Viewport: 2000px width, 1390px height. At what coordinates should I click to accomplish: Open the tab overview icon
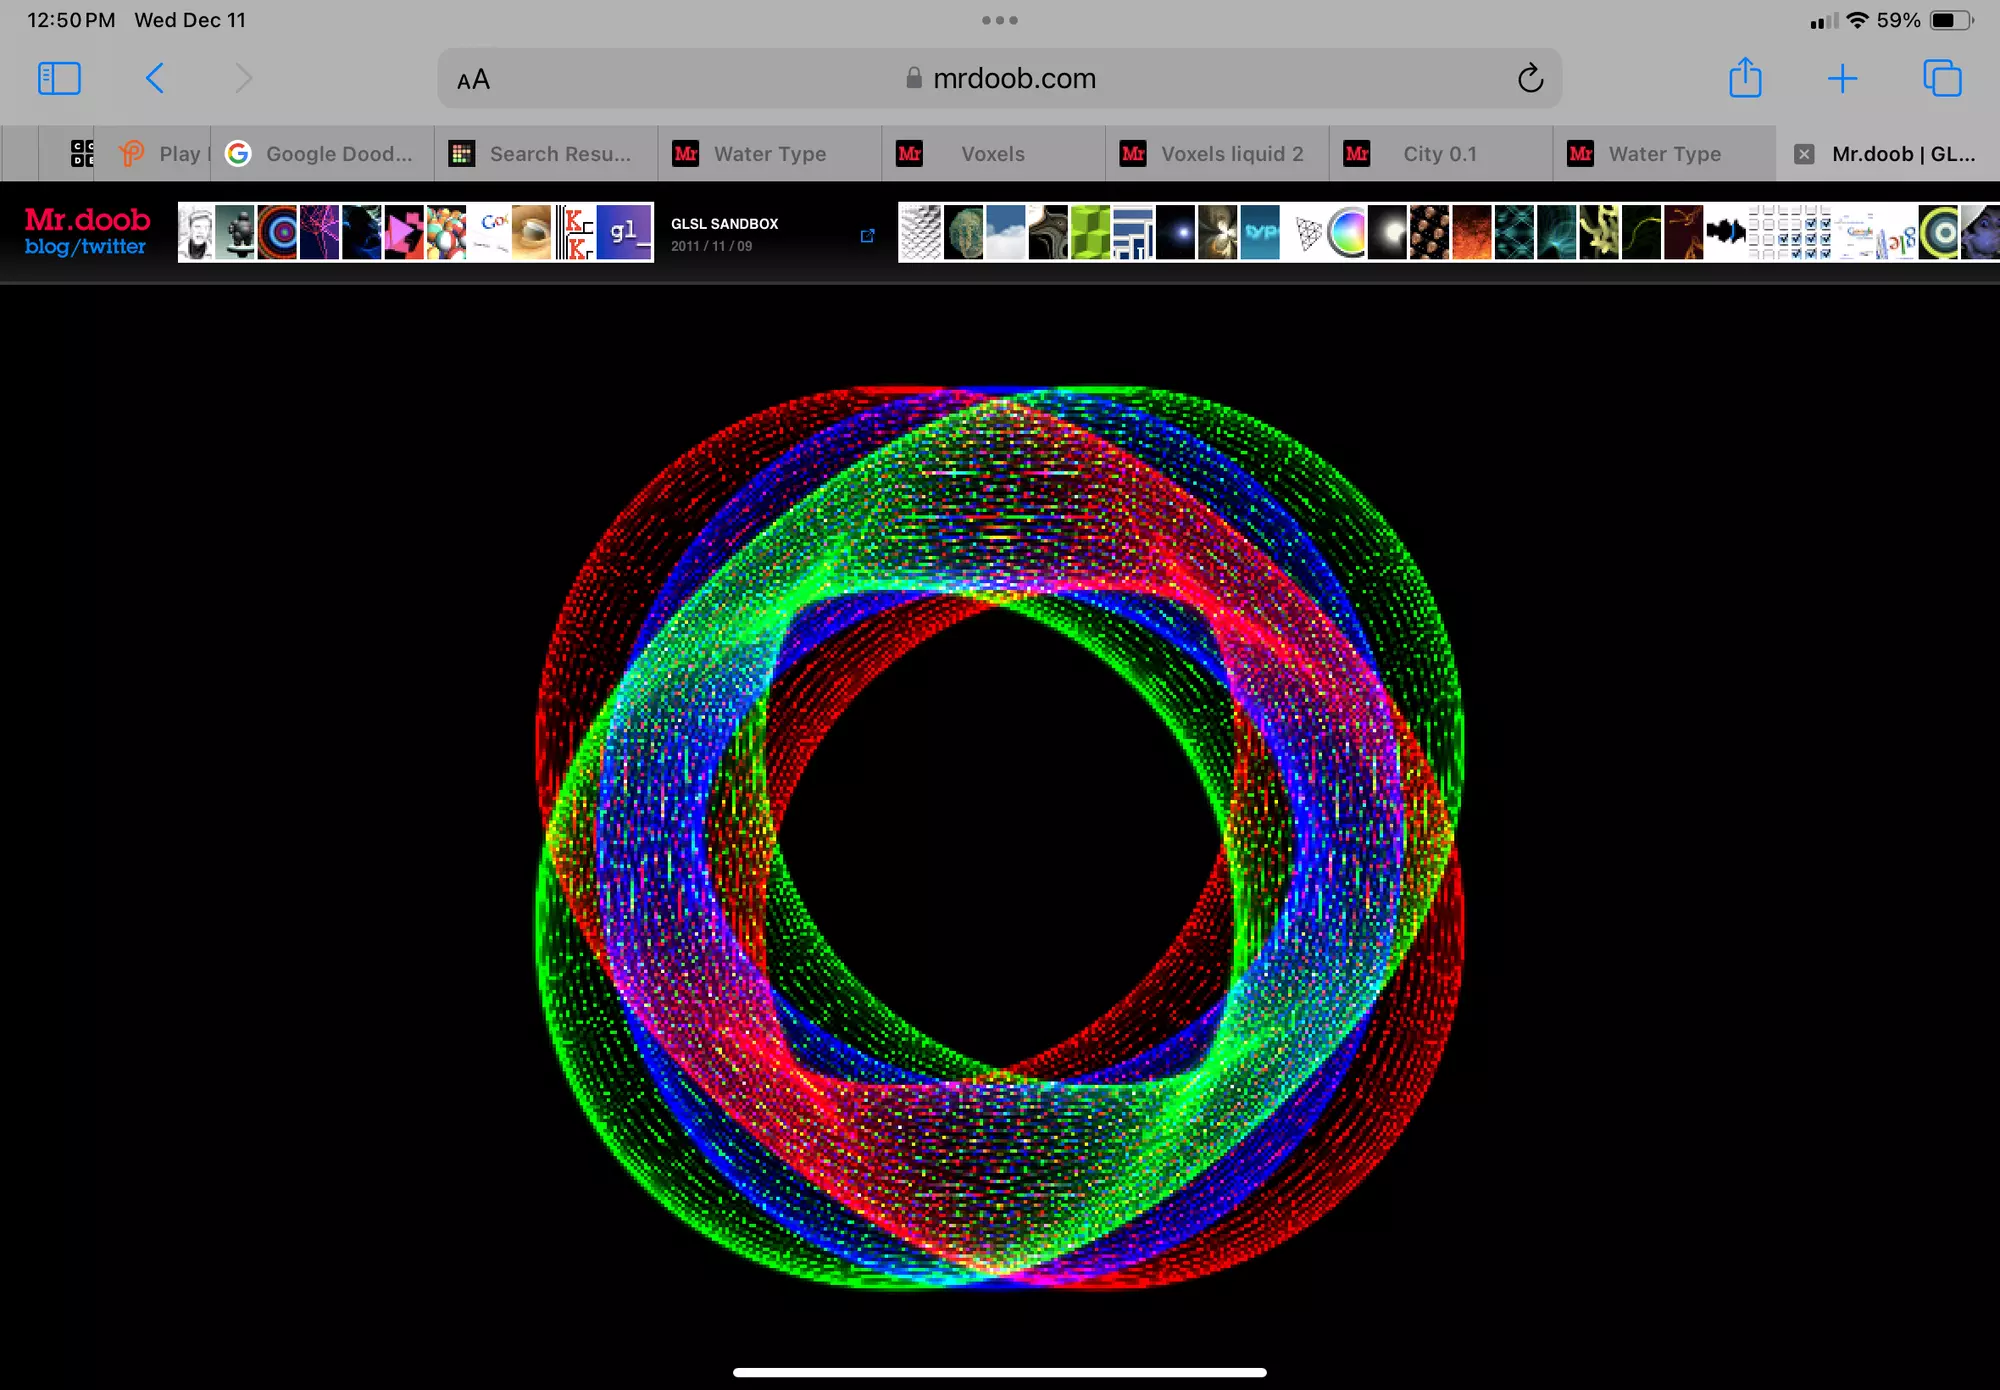point(1942,78)
